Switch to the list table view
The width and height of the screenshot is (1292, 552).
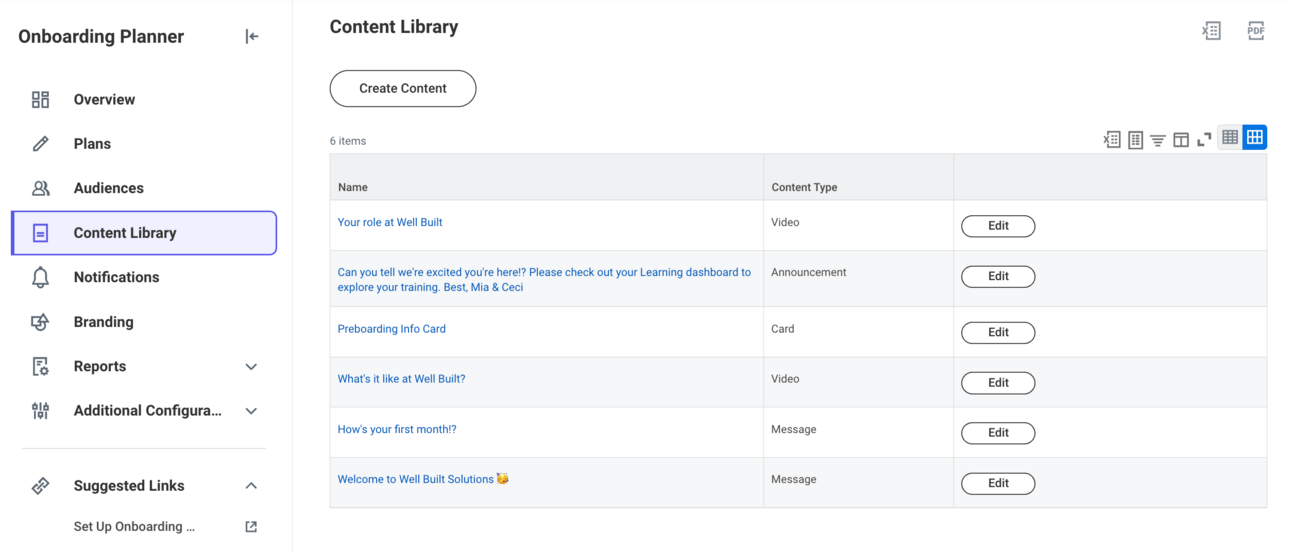tap(1230, 137)
